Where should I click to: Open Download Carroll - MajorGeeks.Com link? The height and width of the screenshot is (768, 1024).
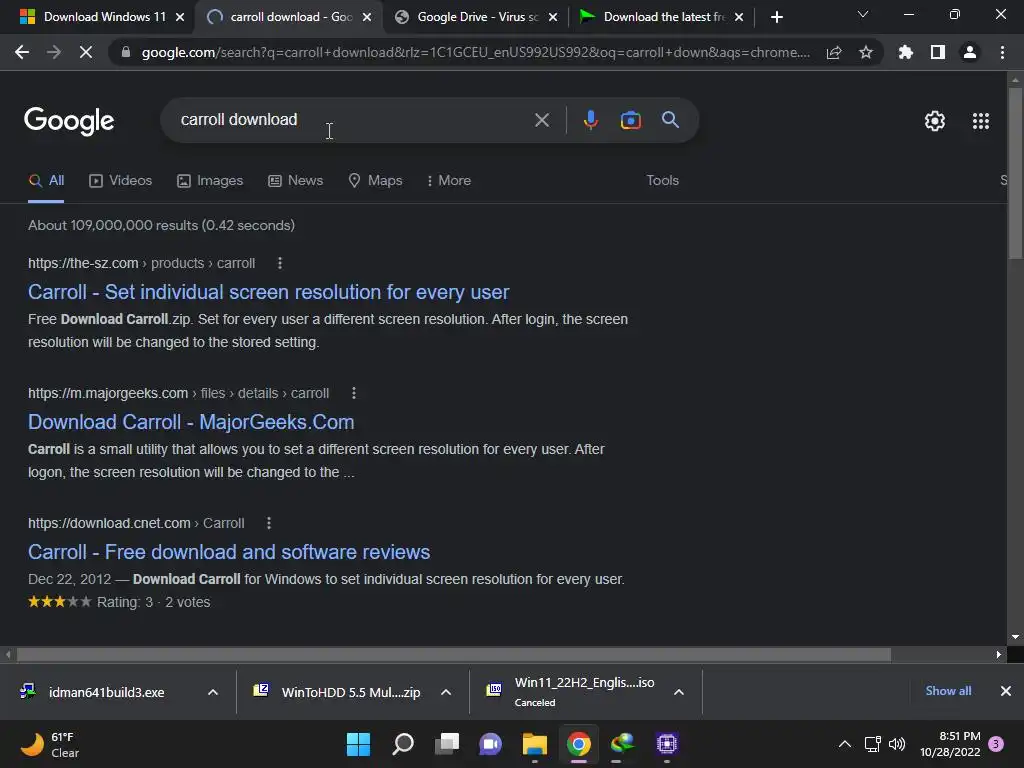(191, 422)
